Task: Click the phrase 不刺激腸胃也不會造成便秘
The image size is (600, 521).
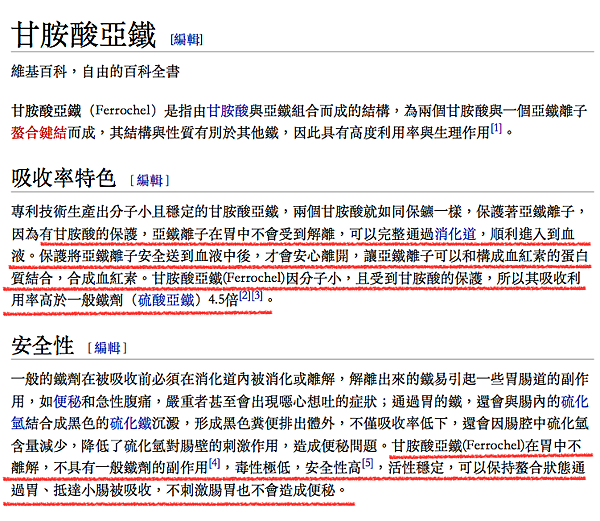Action: (251, 490)
